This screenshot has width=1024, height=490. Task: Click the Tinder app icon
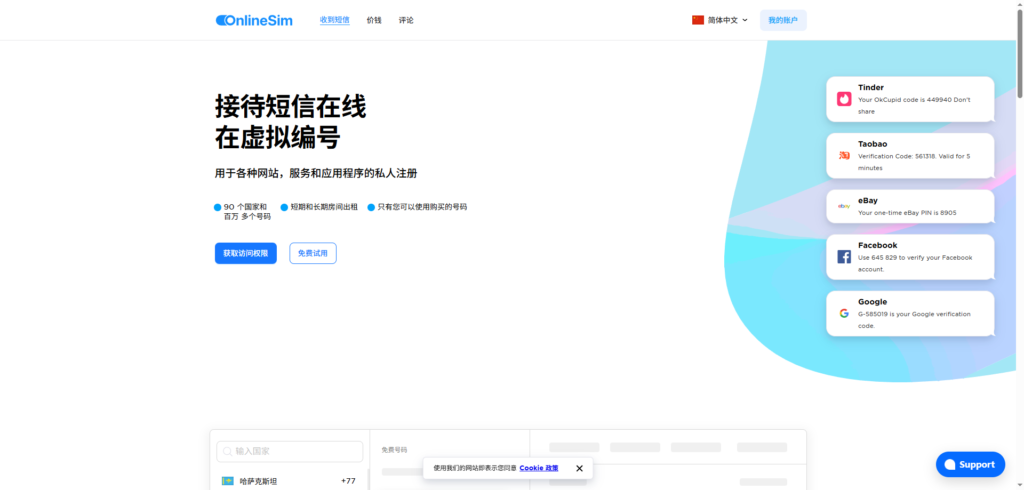(x=844, y=99)
